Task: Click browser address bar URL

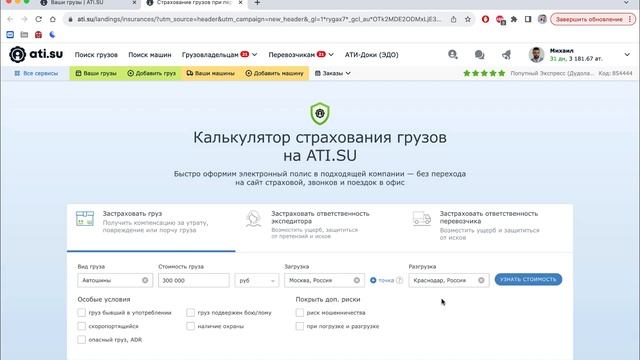Action: [259, 19]
